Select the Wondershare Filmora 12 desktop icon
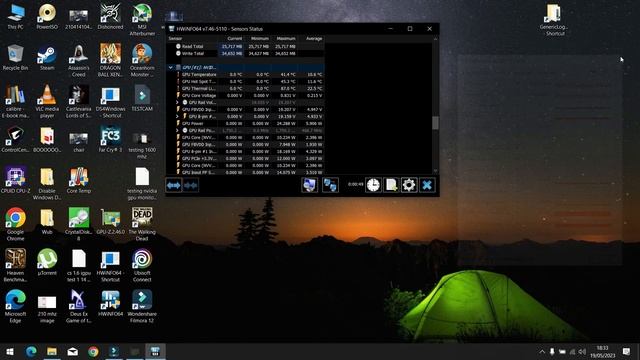Screen dimensions: 640x360 142,306
